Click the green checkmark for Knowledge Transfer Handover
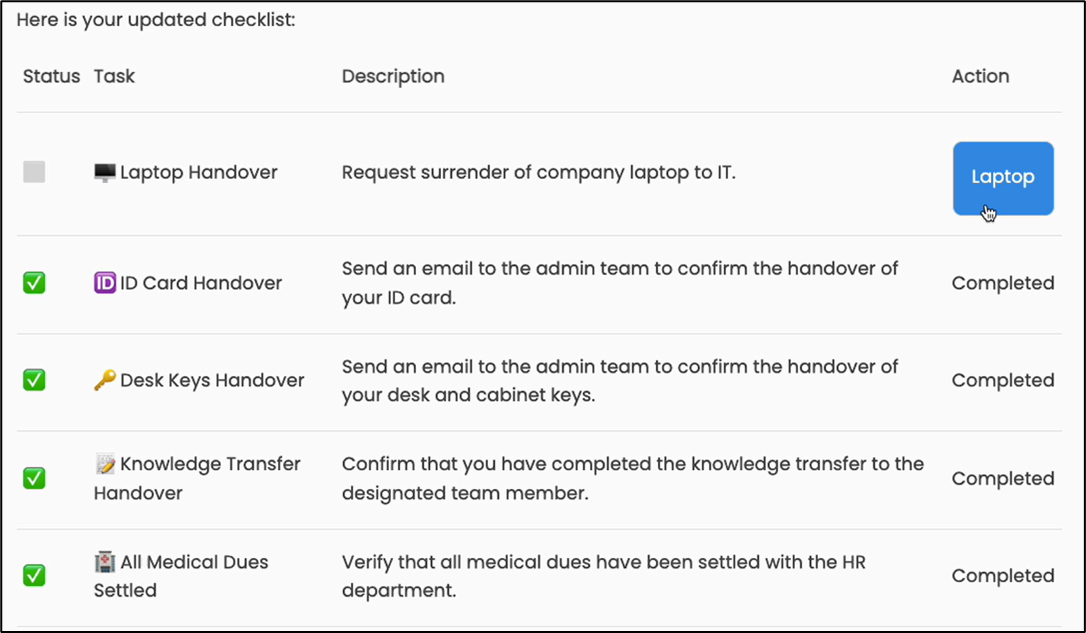This screenshot has height=633, width=1086. [x=35, y=478]
